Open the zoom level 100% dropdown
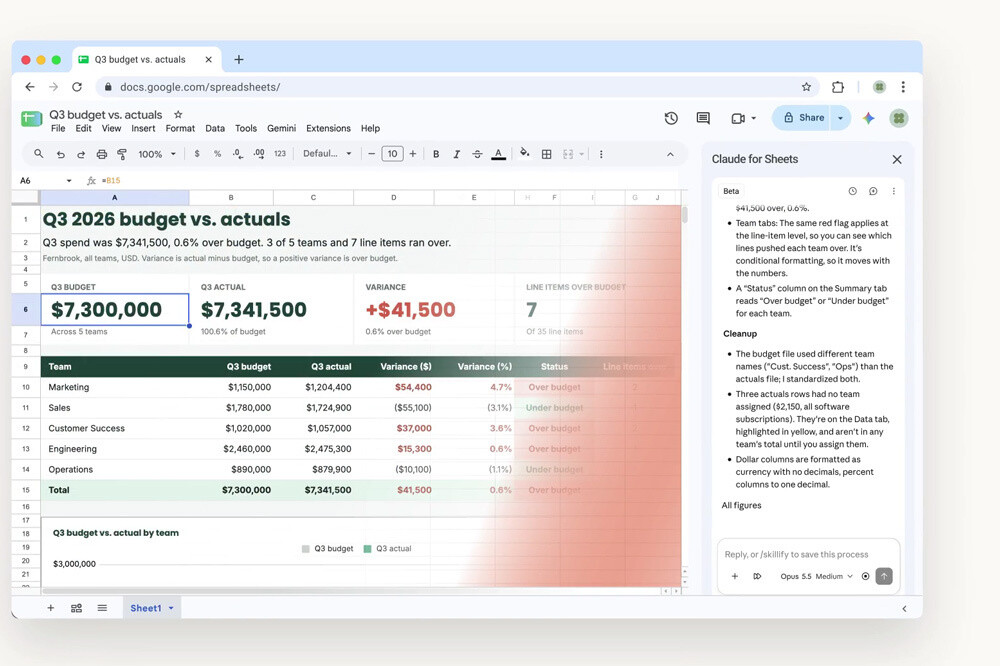This screenshot has width=1000, height=666. pos(157,154)
